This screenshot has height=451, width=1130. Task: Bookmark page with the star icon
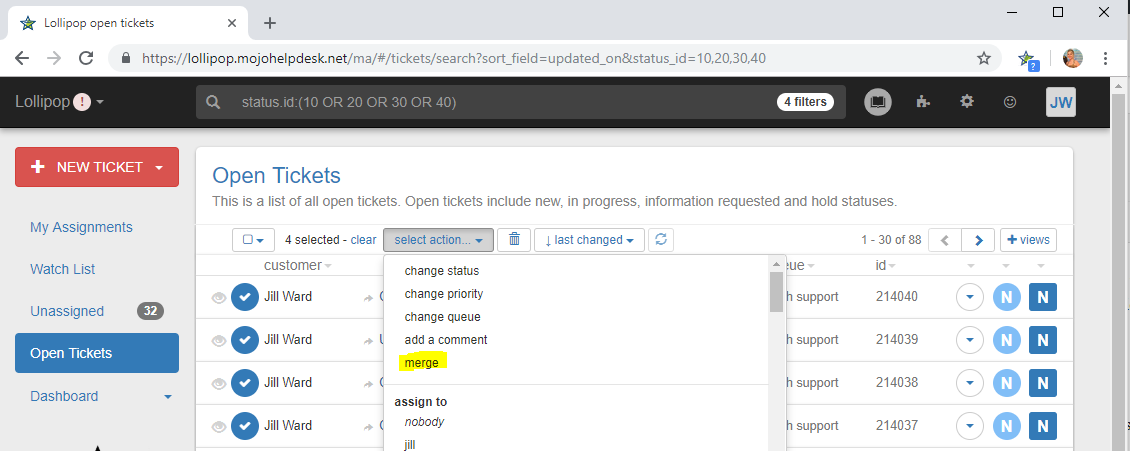[x=984, y=58]
